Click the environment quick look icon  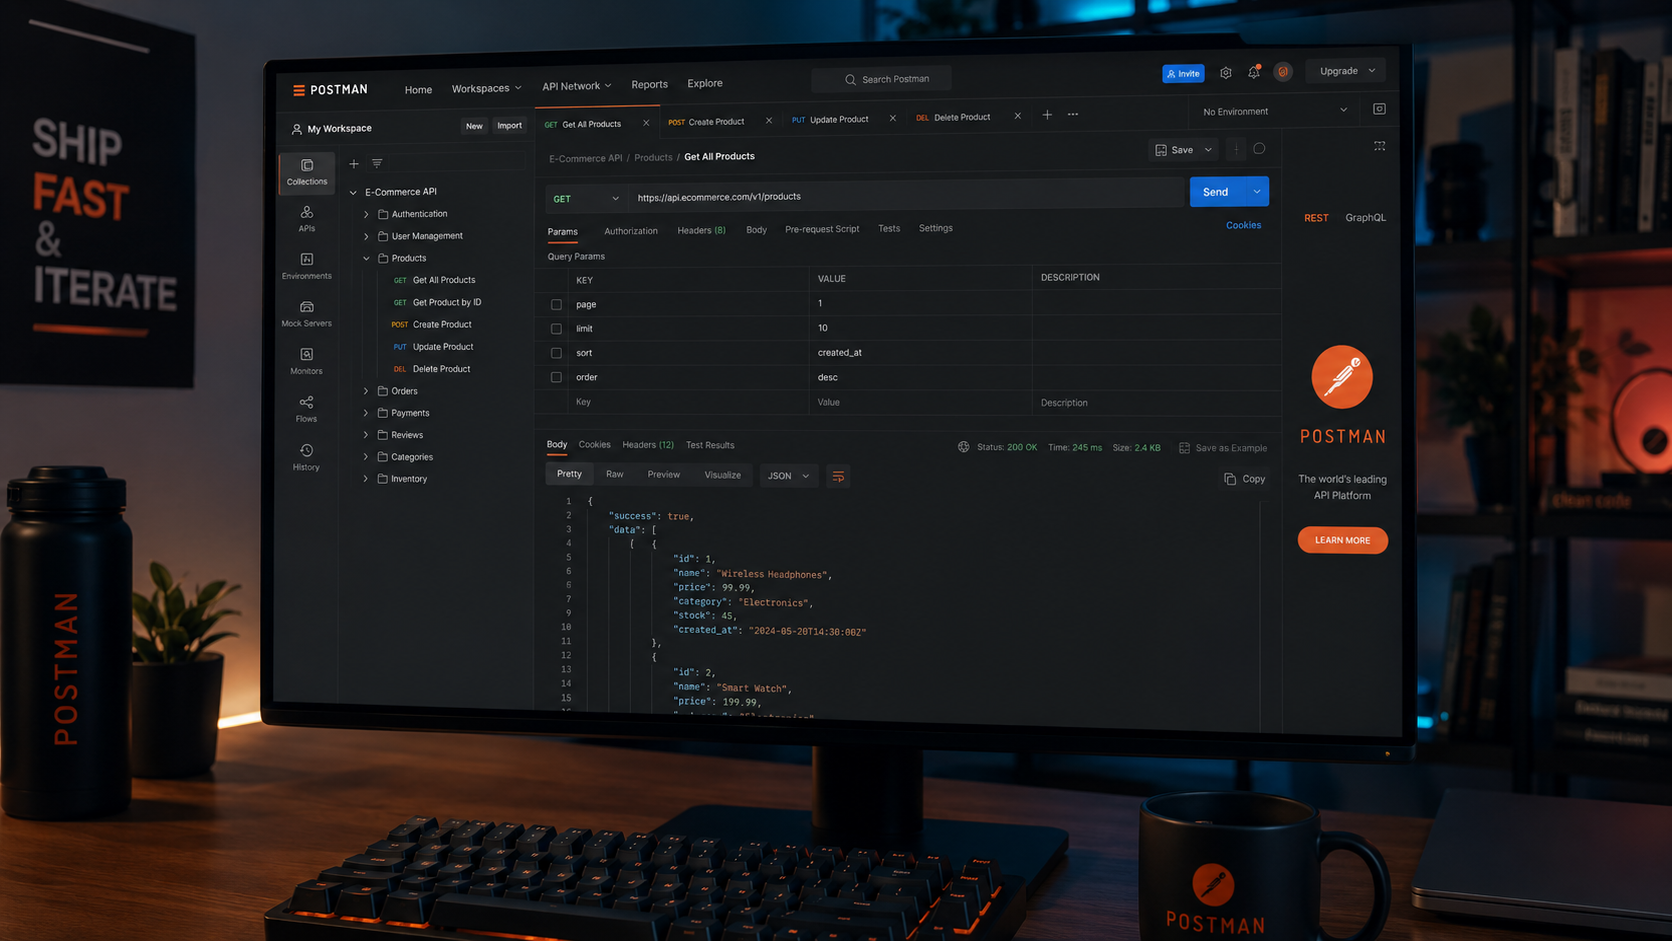click(x=1379, y=109)
